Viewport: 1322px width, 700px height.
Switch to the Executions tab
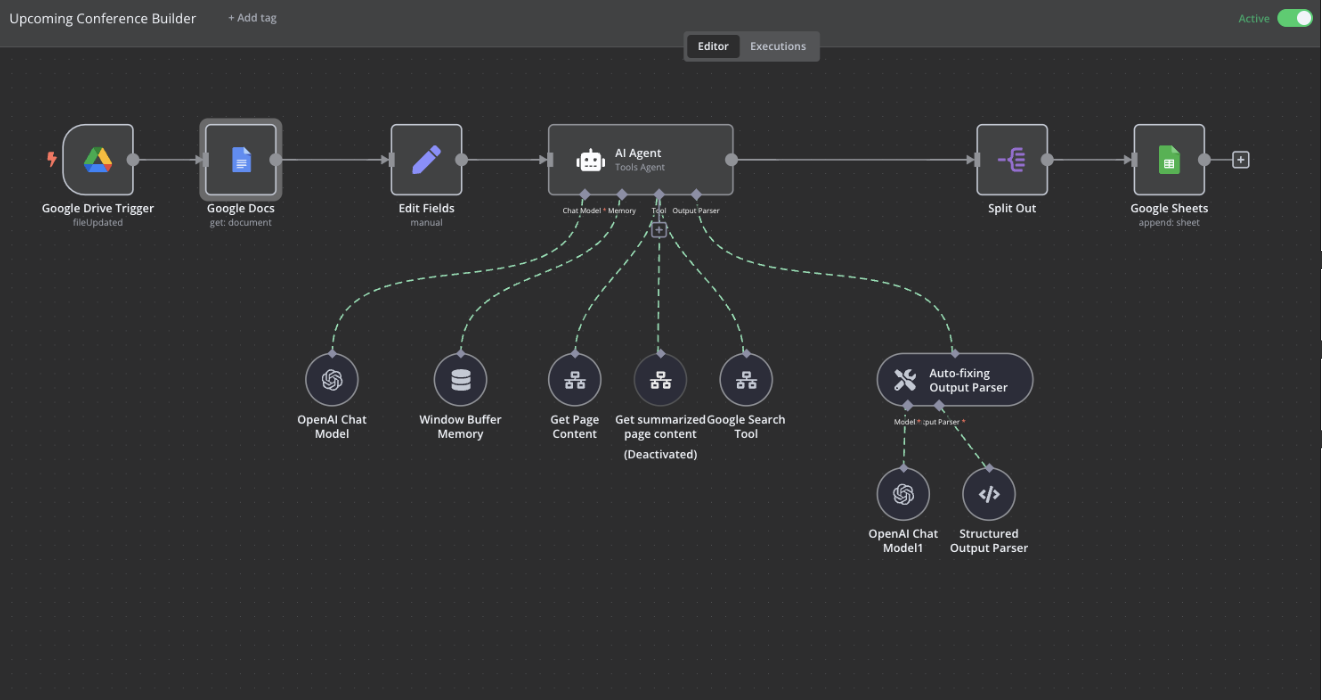(x=778, y=45)
